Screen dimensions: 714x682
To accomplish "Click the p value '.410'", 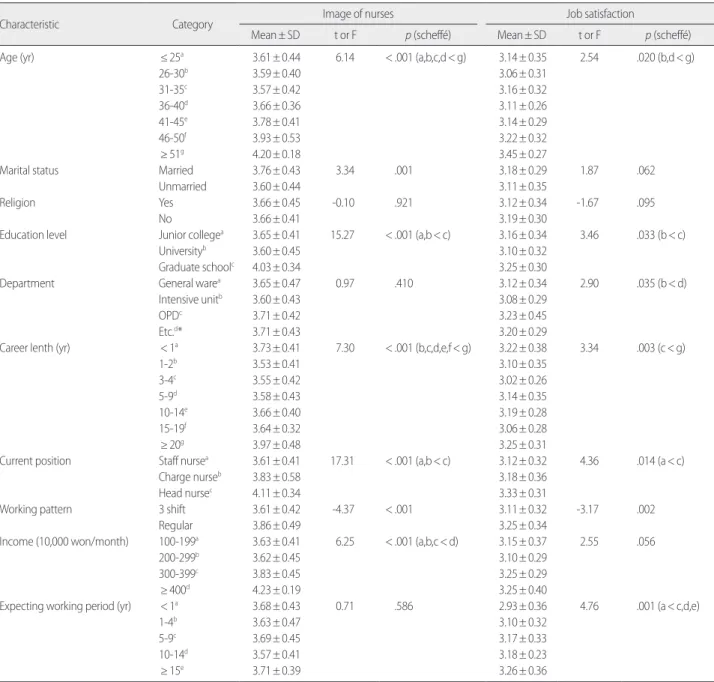I will tap(404, 283).
